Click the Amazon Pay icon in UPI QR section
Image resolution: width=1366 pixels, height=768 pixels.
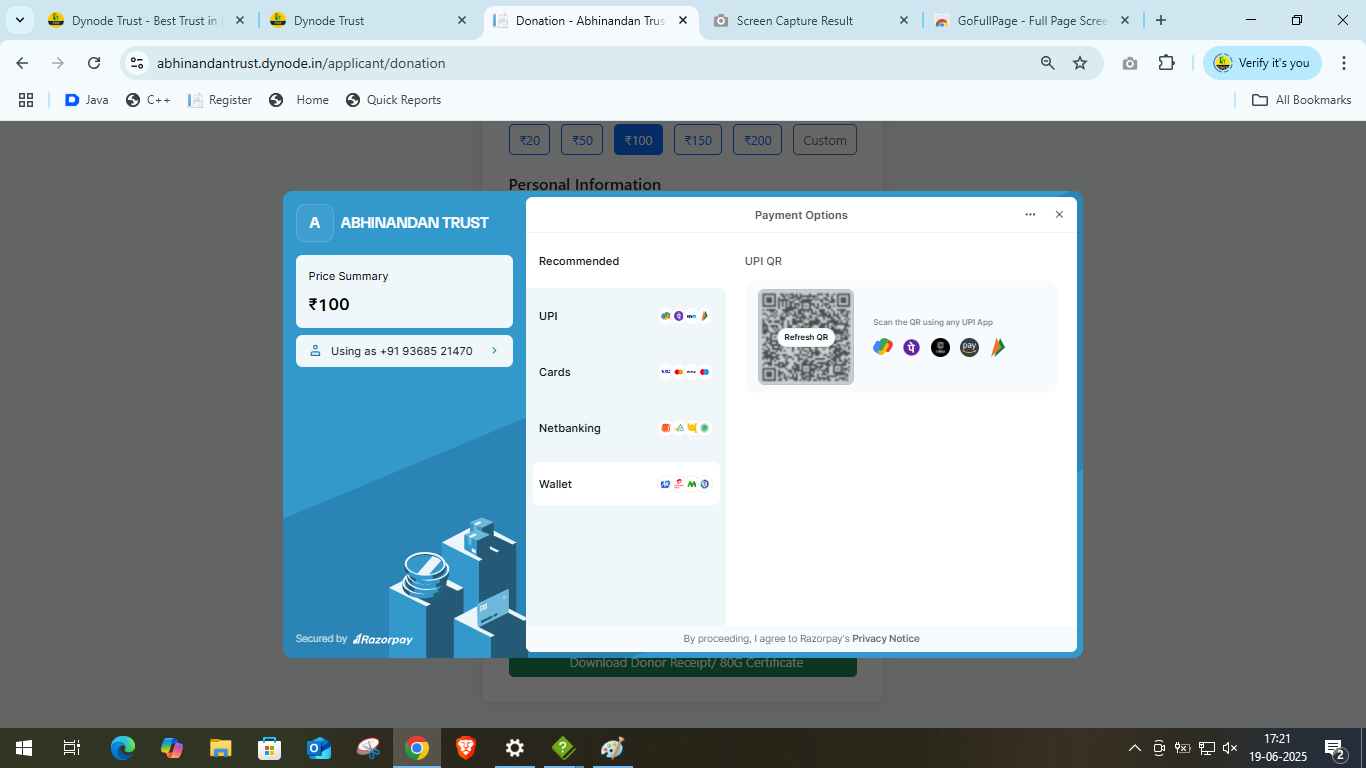pyautogui.click(x=969, y=347)
